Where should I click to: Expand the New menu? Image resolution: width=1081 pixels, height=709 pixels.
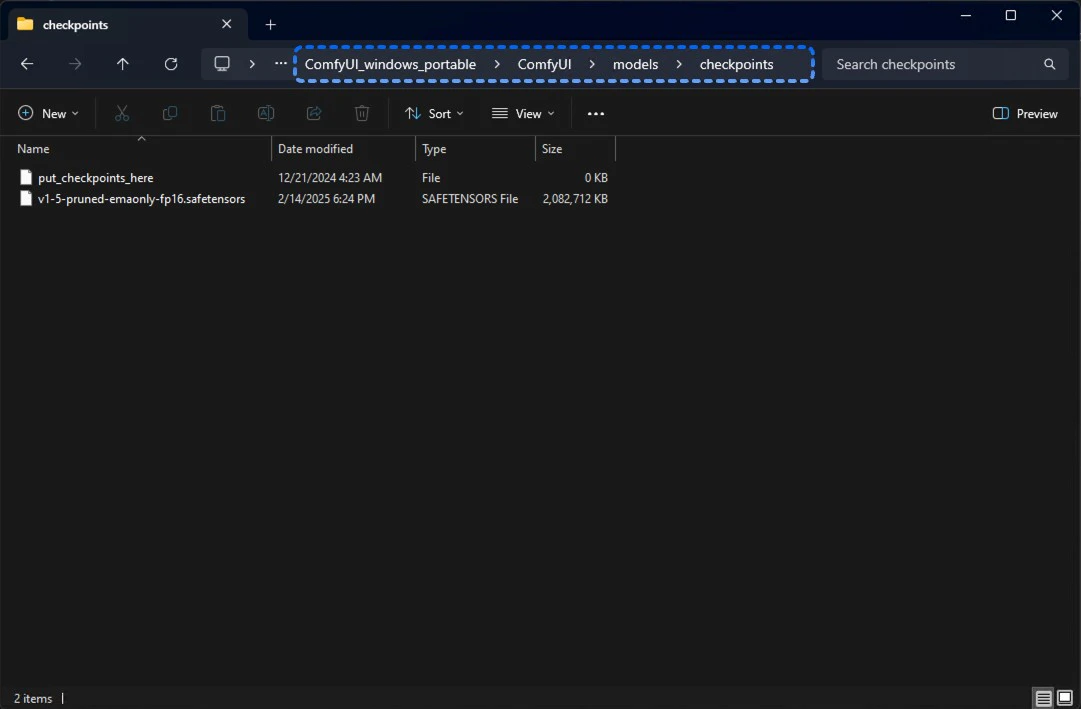[48, 113]
